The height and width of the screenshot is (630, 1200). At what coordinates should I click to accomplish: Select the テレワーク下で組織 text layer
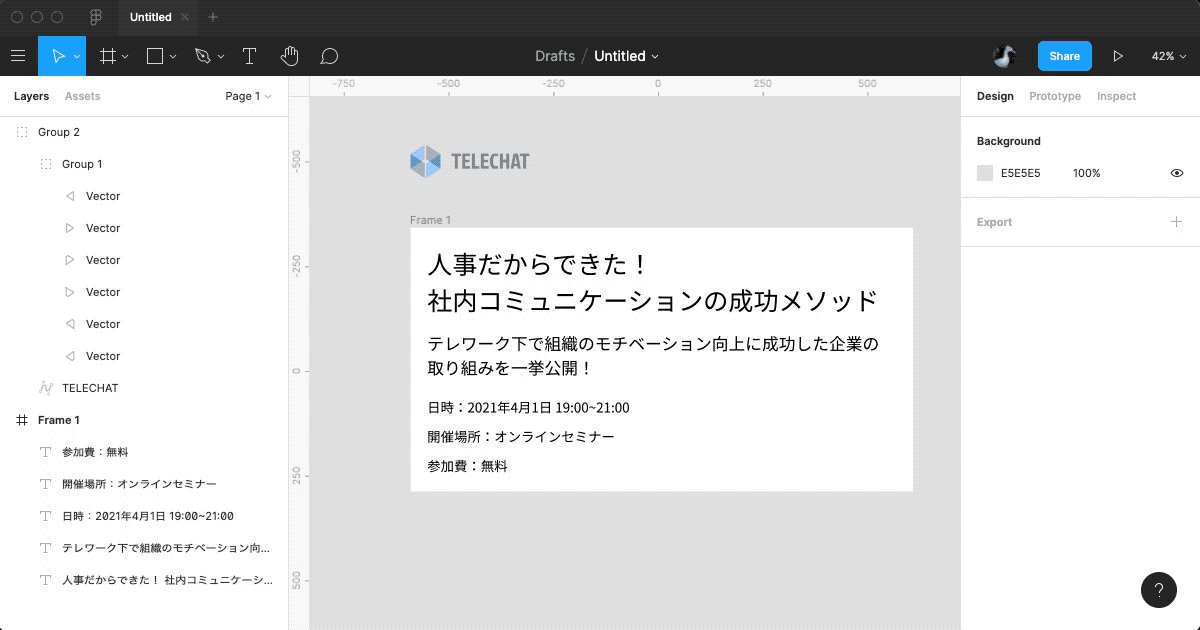144,548
